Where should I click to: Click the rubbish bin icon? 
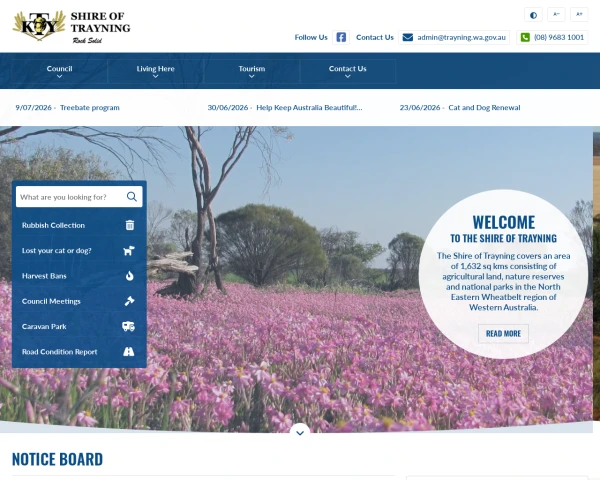pyautogui.click(x=130, y=225)
